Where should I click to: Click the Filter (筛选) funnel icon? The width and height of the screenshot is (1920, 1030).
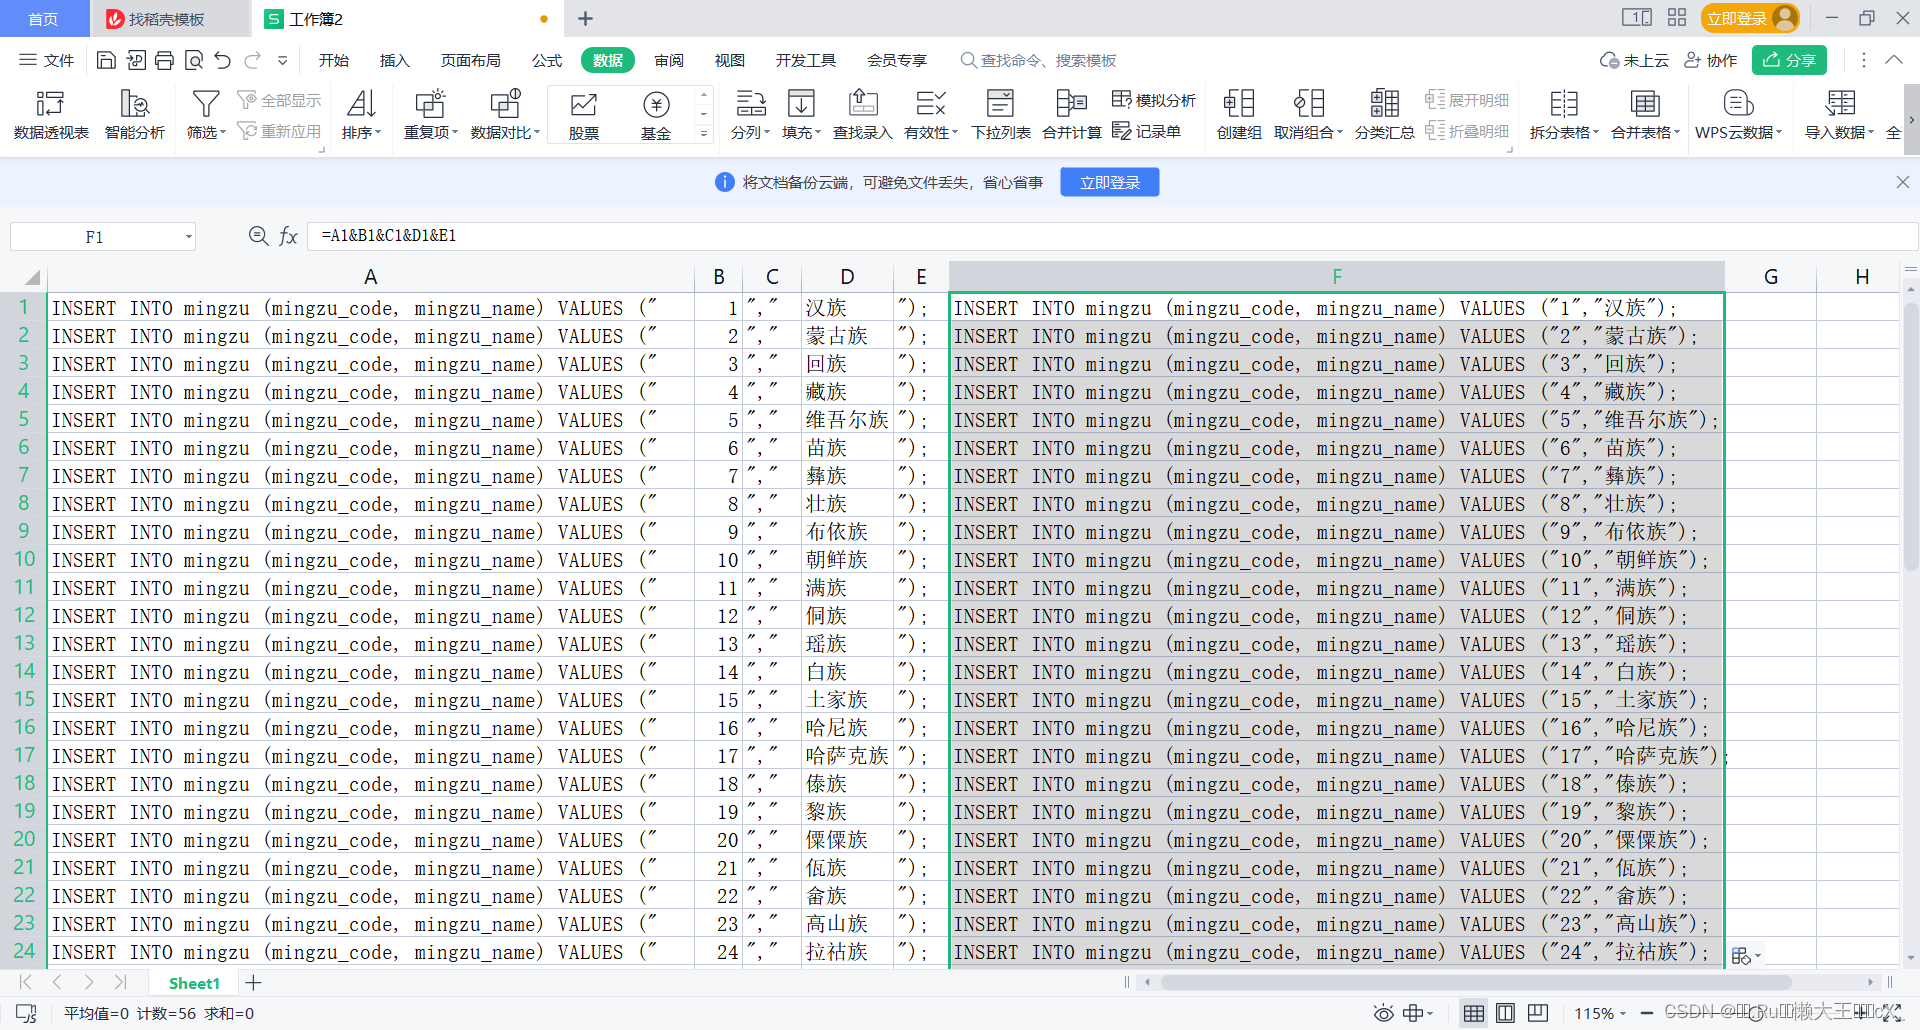tap(206, 103)
